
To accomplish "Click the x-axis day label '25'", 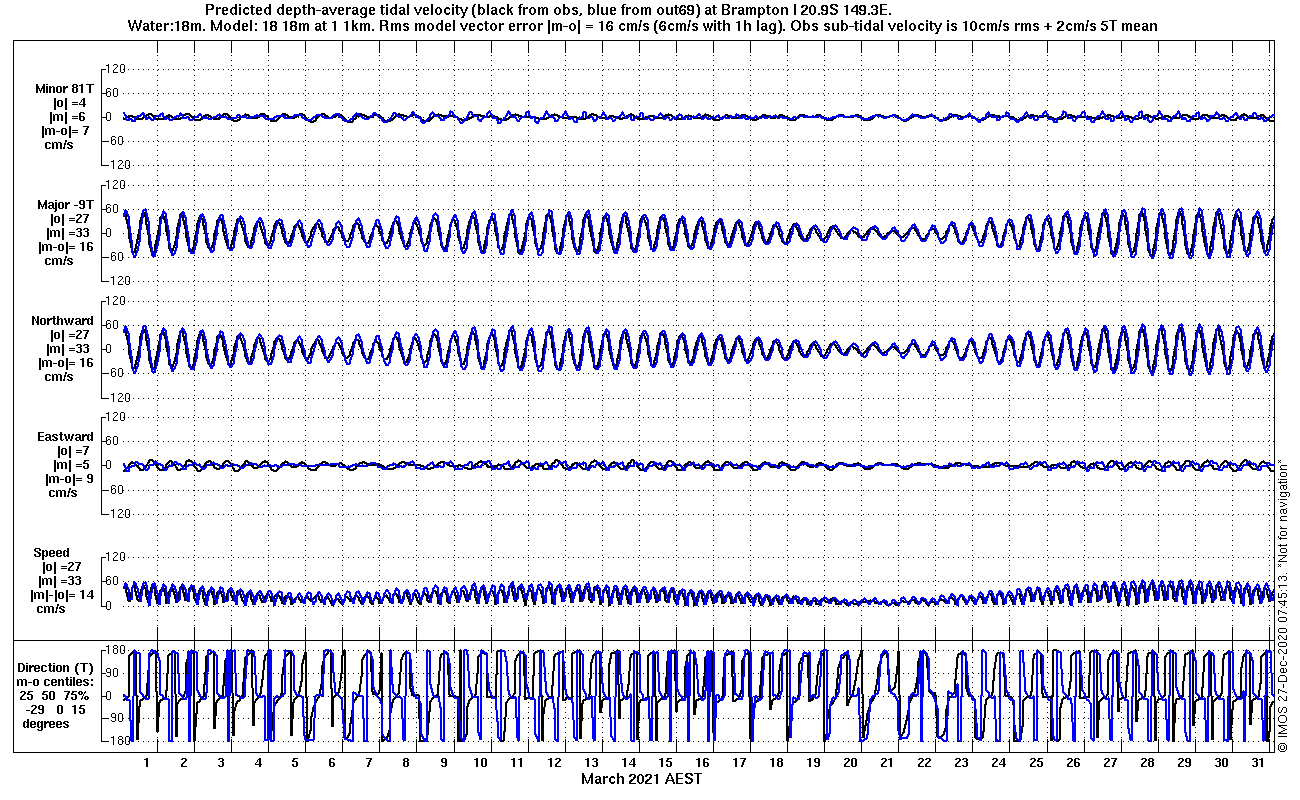I will (1036, 763).
